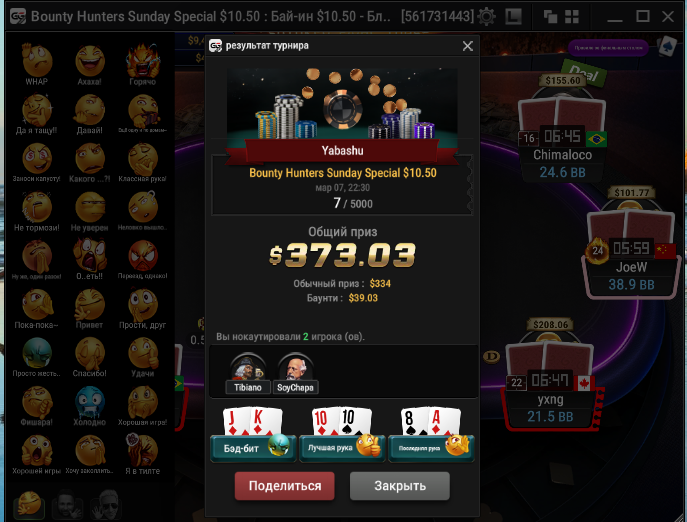687x522 pixels.
Task: Switch to the emoji tab at bottom
Action: point(29,504)
